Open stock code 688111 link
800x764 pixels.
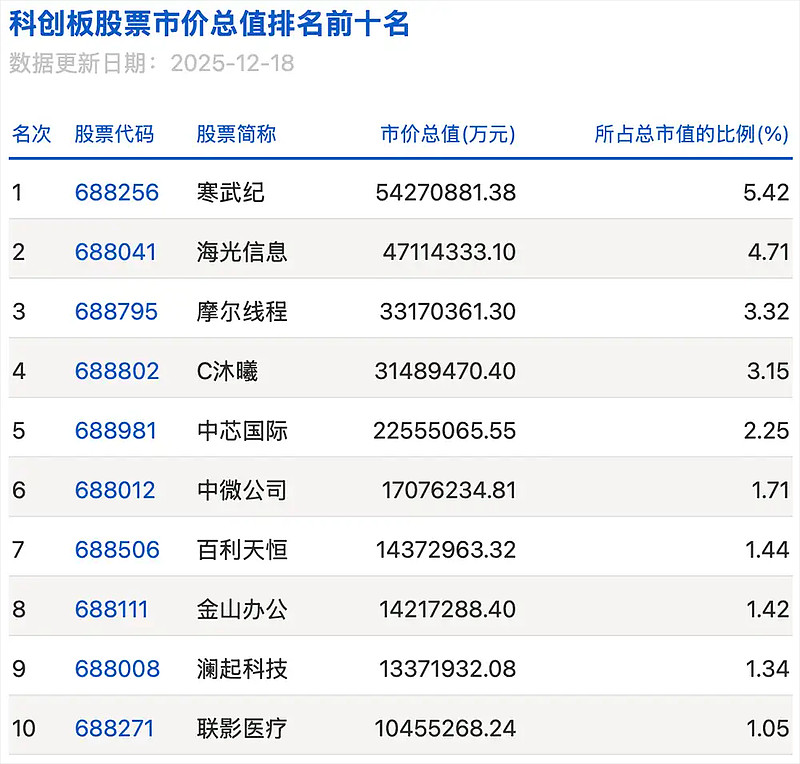pyautogui.click(x=115, y=608)
